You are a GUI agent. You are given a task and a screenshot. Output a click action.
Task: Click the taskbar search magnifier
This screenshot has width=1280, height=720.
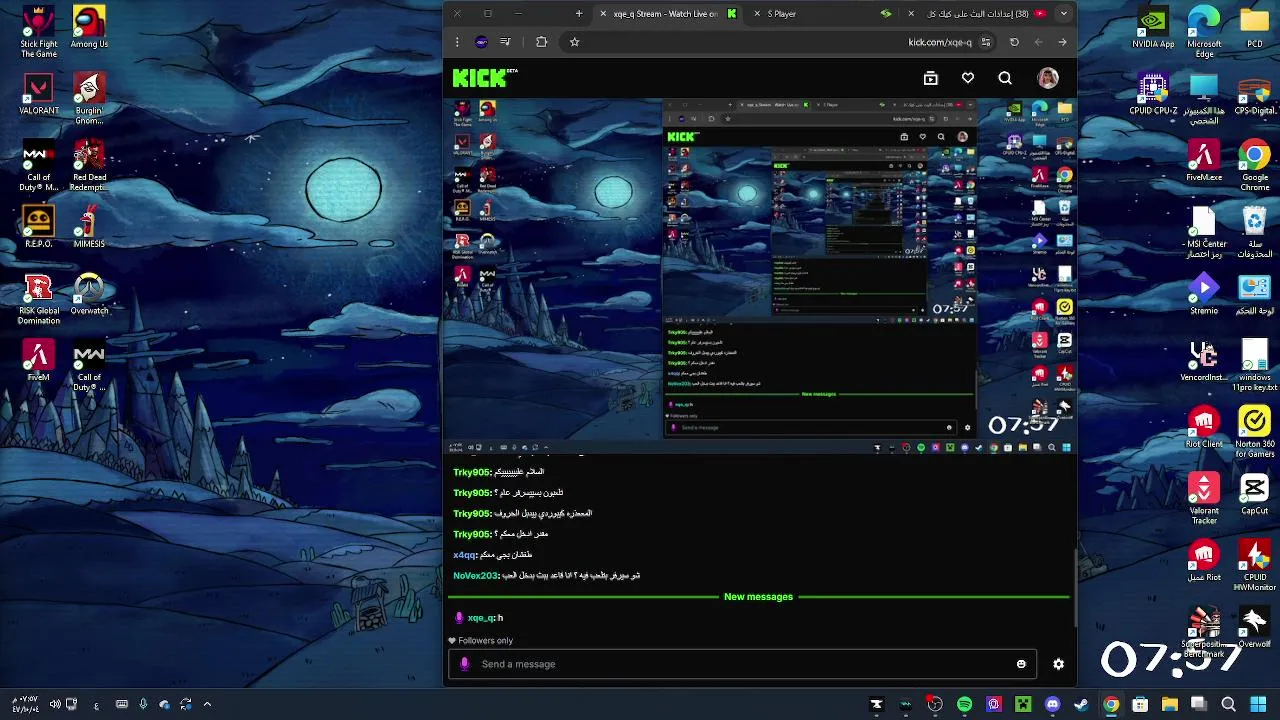point(1228,705)
